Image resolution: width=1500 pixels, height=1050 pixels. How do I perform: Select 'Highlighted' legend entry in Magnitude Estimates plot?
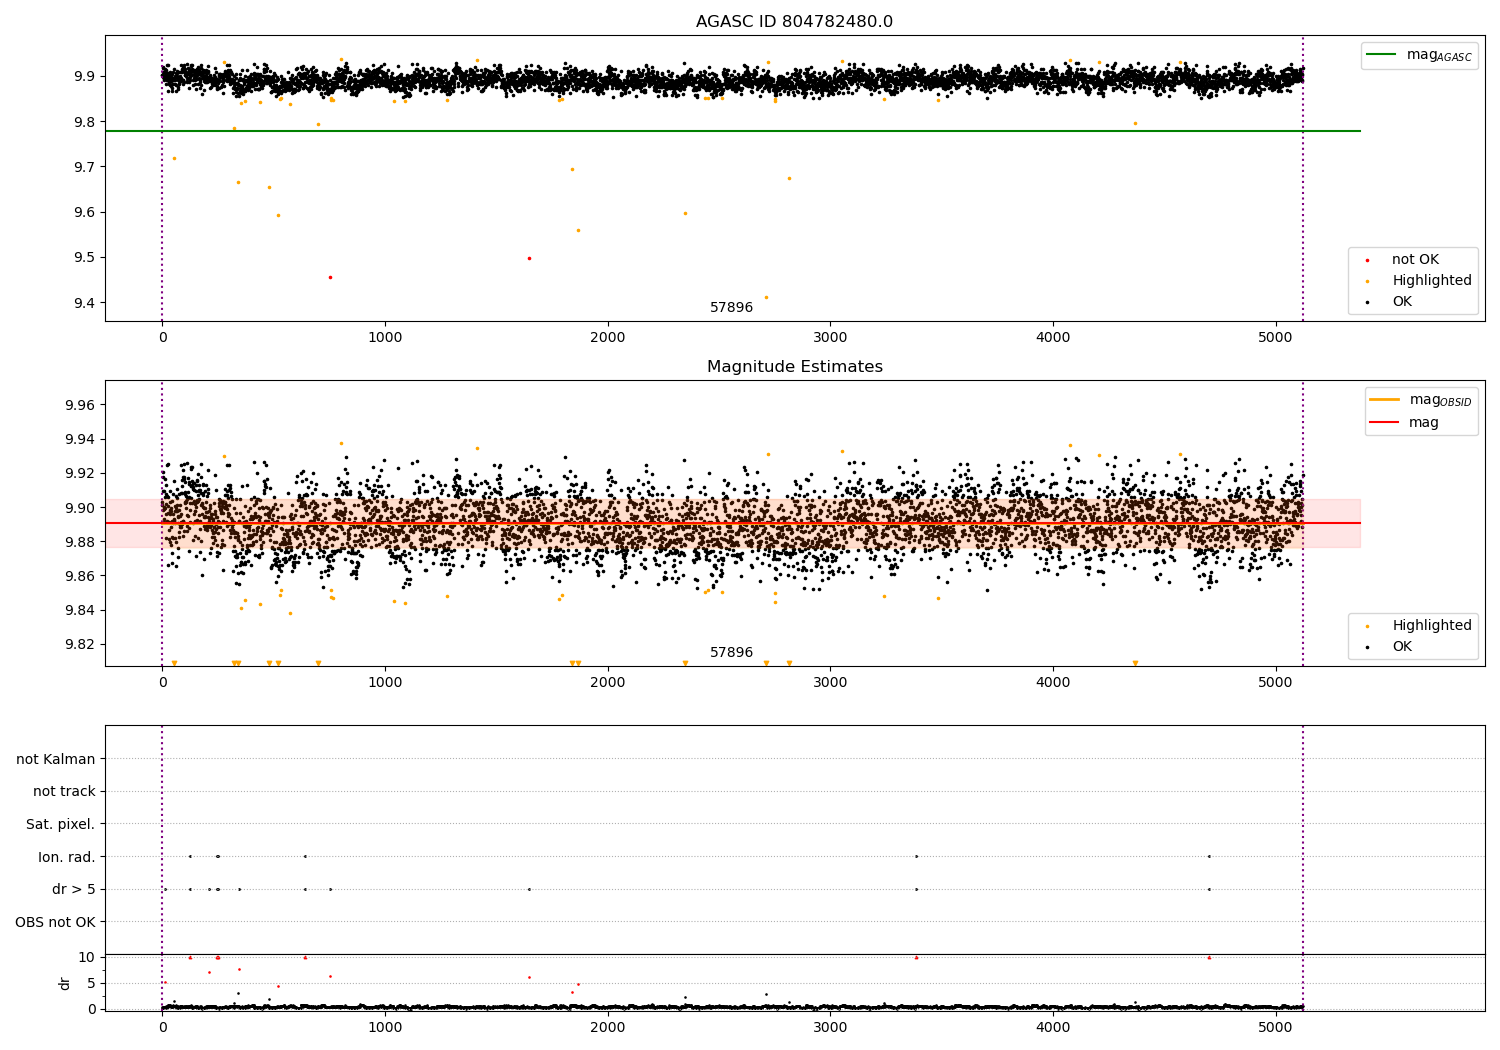(1418, 626)
